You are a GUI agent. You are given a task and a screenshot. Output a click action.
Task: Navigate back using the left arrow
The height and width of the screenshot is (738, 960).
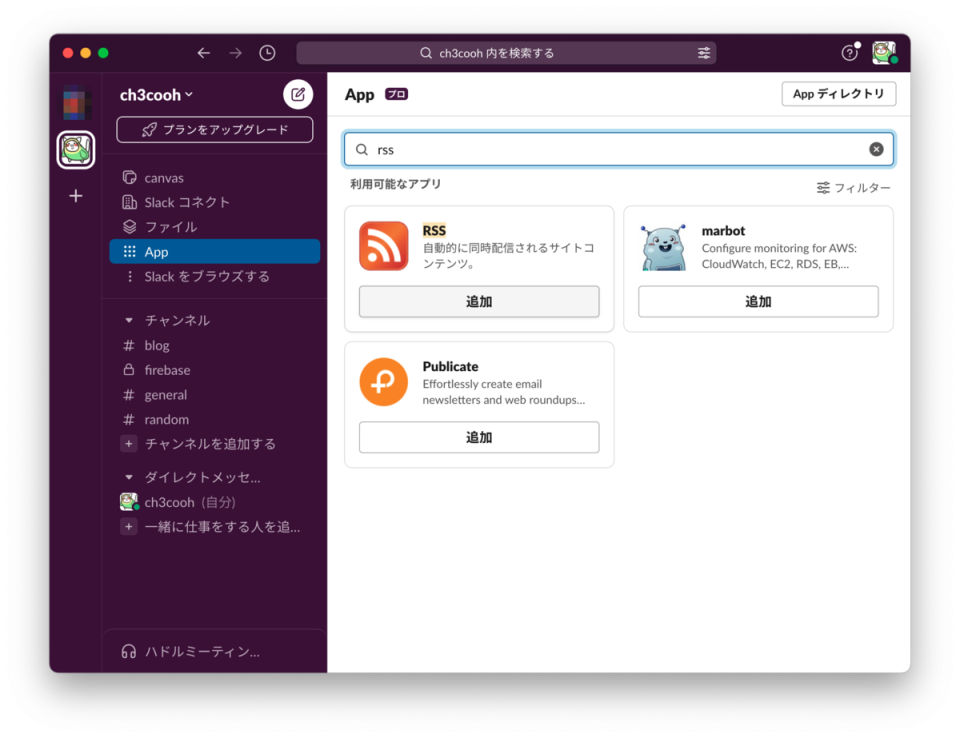coord(203,52)
